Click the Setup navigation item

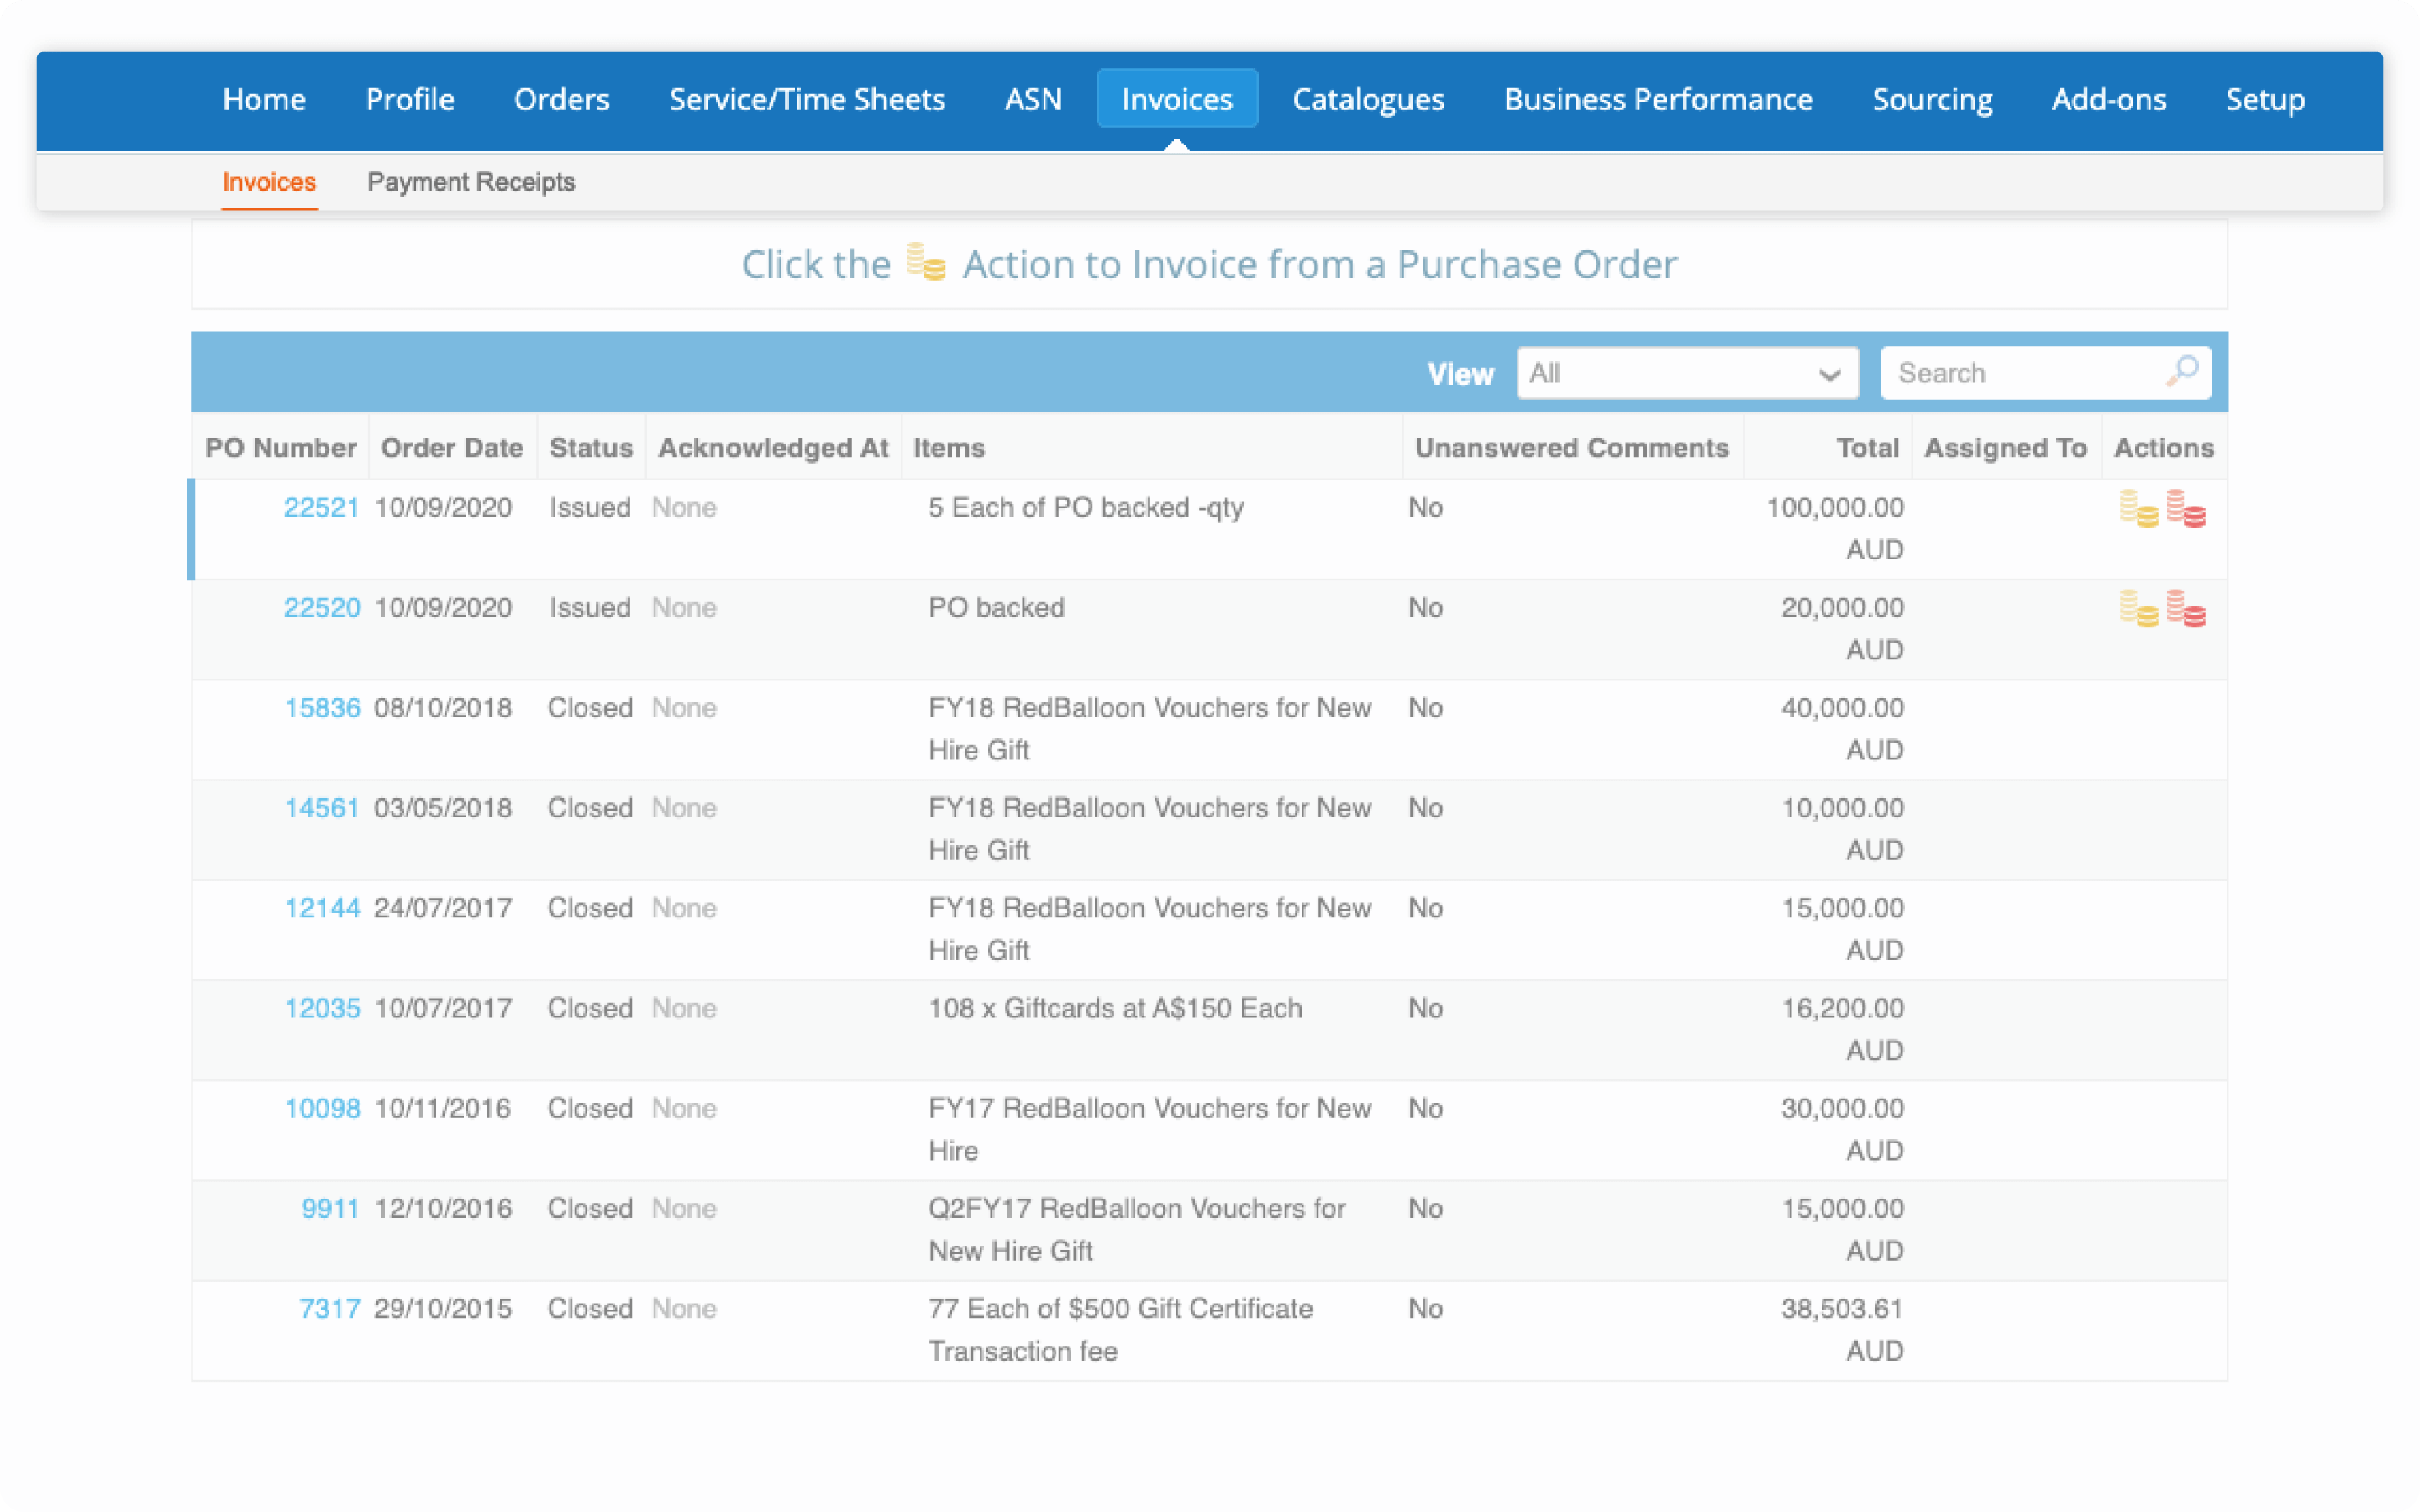pos(2263,99)
